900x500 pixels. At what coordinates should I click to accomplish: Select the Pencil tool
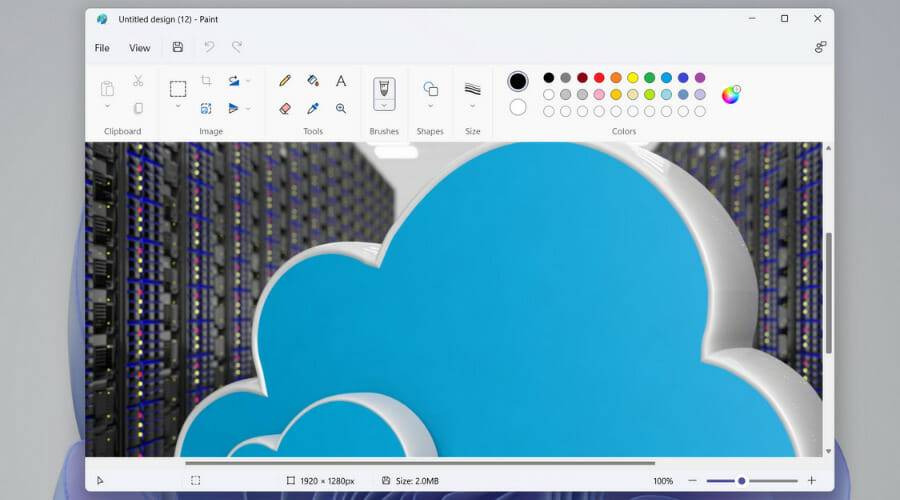(x=285, y=80)
